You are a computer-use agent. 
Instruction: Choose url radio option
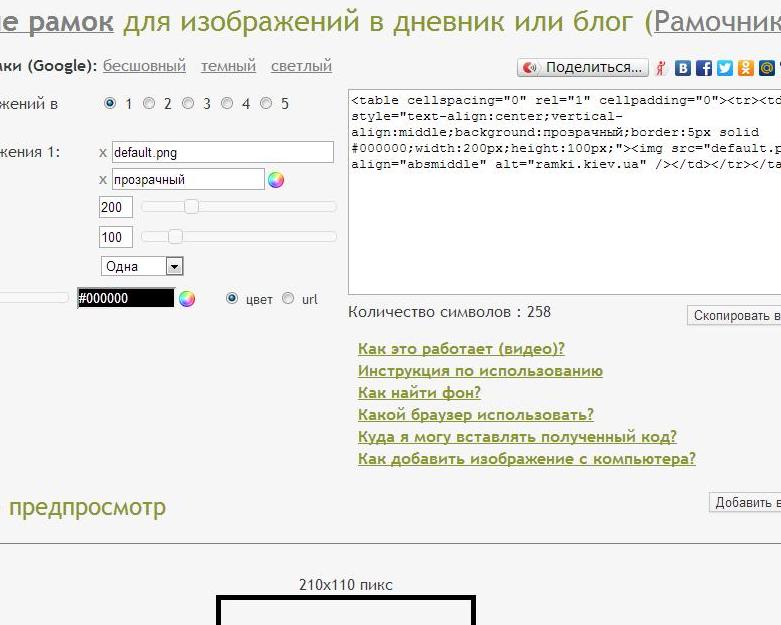pos(288,298)
